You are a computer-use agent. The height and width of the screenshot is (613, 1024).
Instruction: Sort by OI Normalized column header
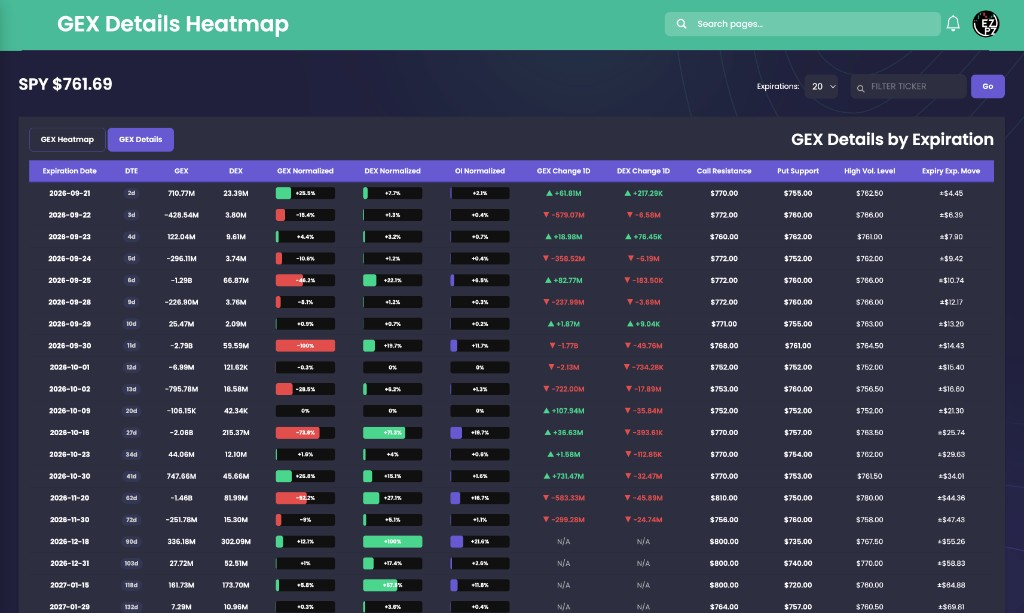pos(480,171)
